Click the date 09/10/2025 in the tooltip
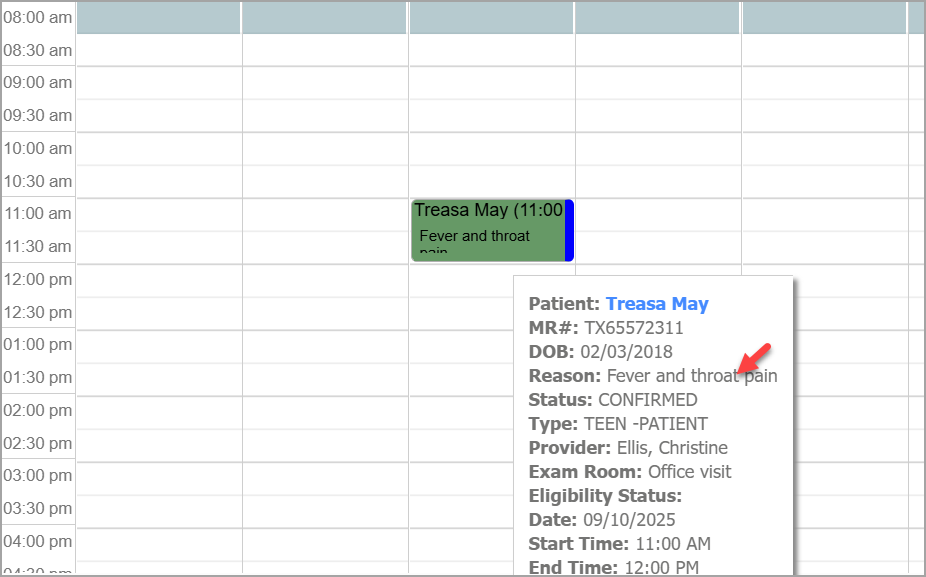This screenshot has width=926, height=577. click(x=628, y=520)
